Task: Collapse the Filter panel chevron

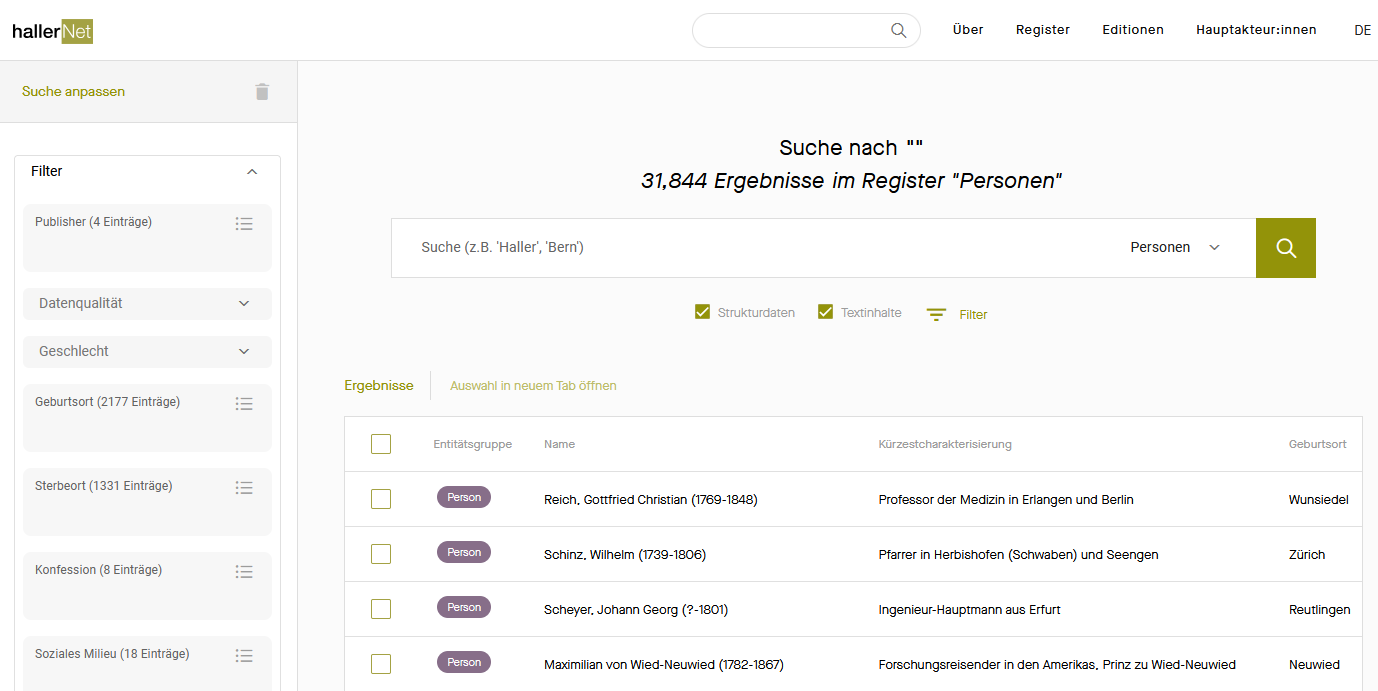Action: tap(252, 172)
